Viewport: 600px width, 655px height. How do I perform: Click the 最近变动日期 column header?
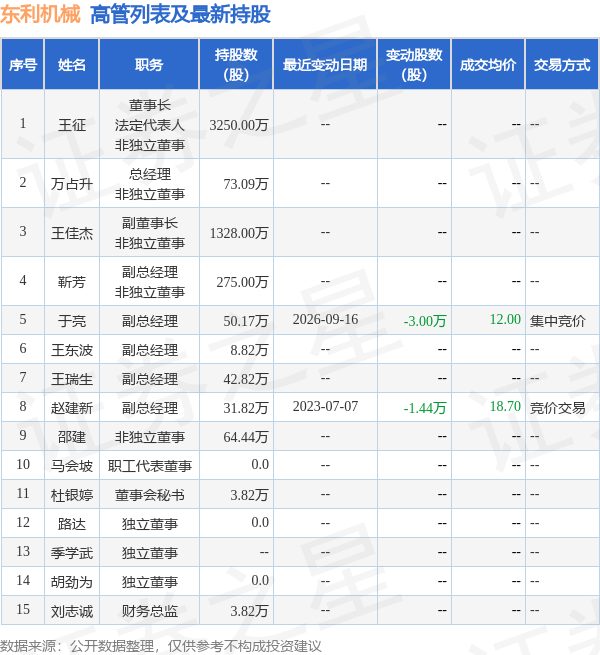click(x=325, y=64)
